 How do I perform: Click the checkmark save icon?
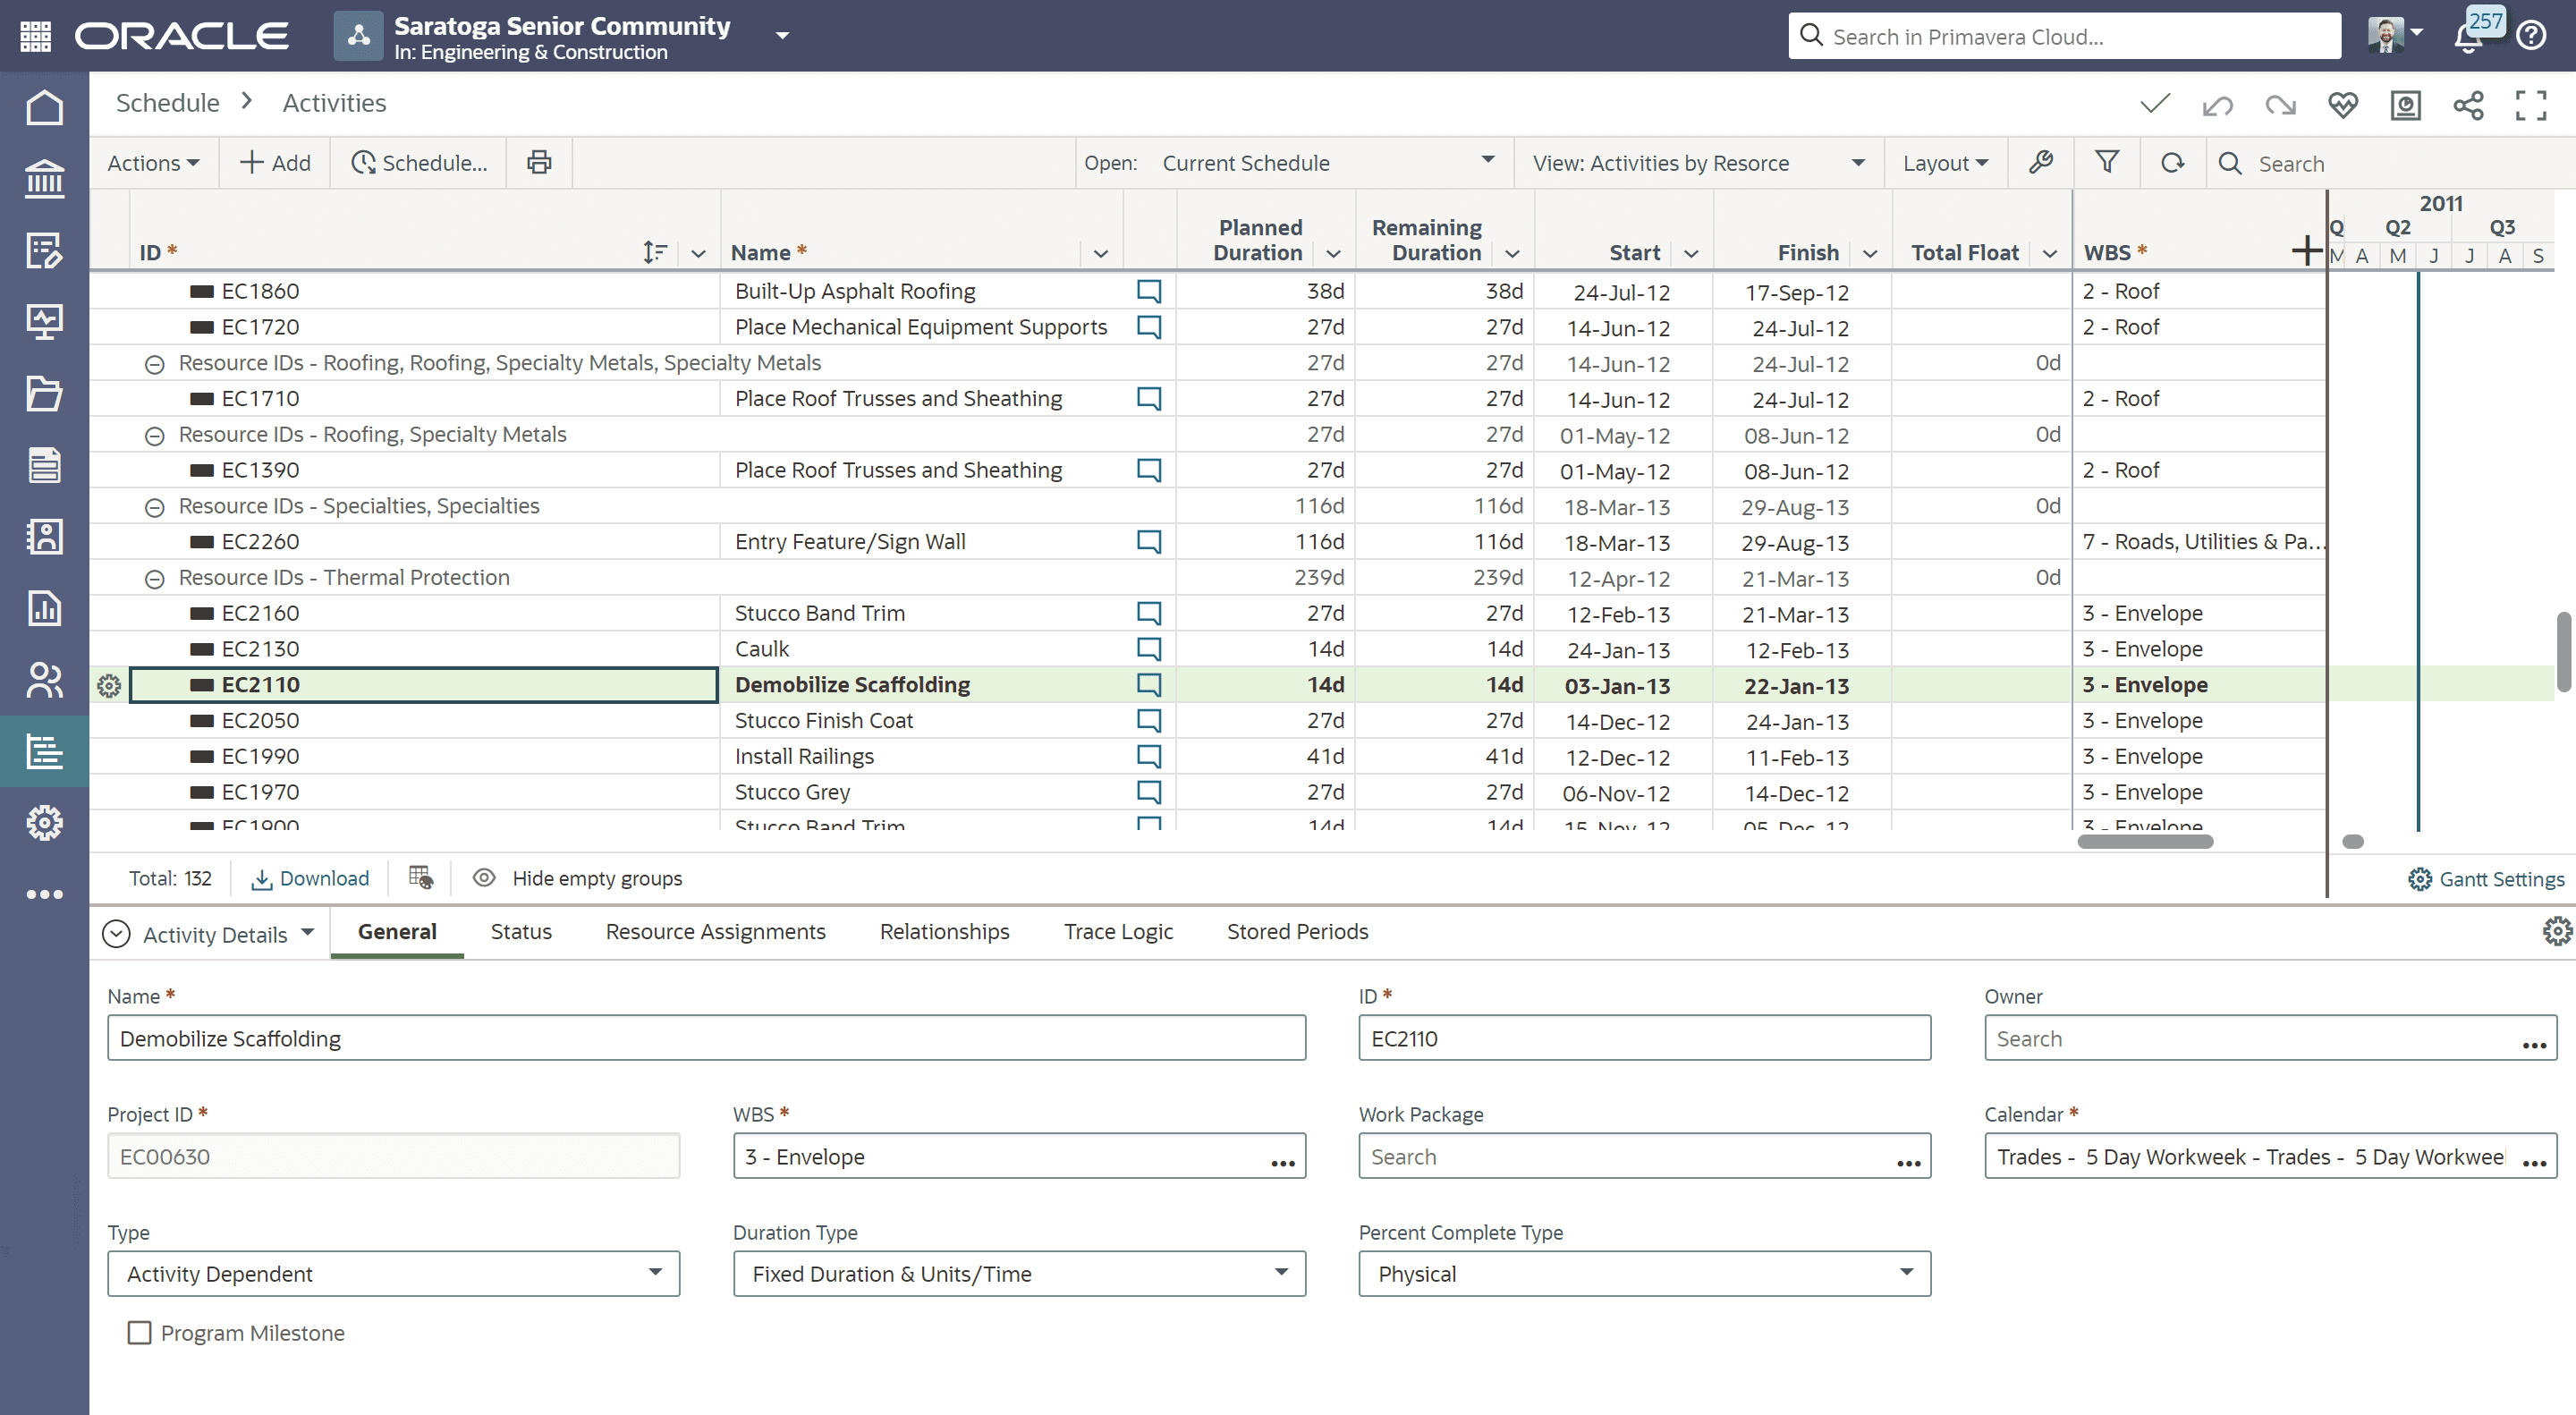coord(2155,104)
